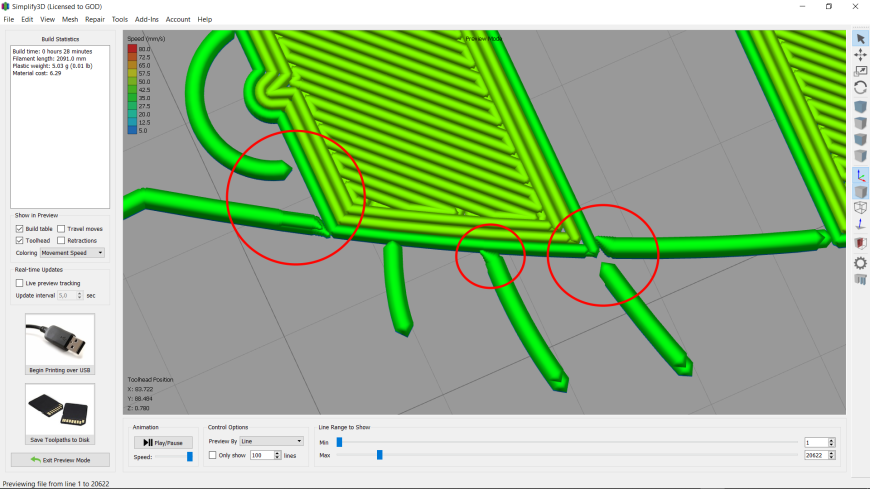Toggle the solid model display icon
The image size is (870, 489).
pyautogui.click(x=861, y=191)
